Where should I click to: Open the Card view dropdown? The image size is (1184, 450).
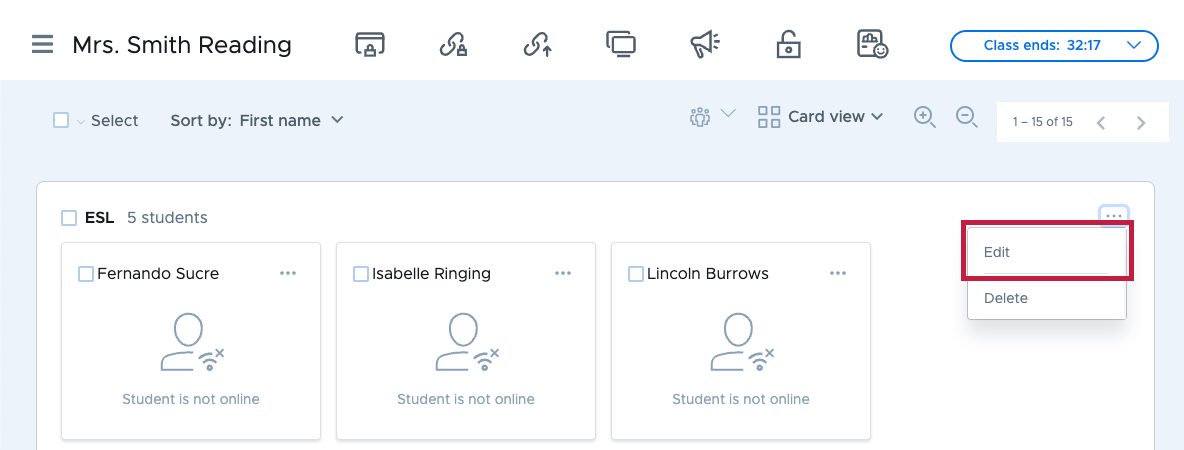pyautogui.click(x=820, y=117)
